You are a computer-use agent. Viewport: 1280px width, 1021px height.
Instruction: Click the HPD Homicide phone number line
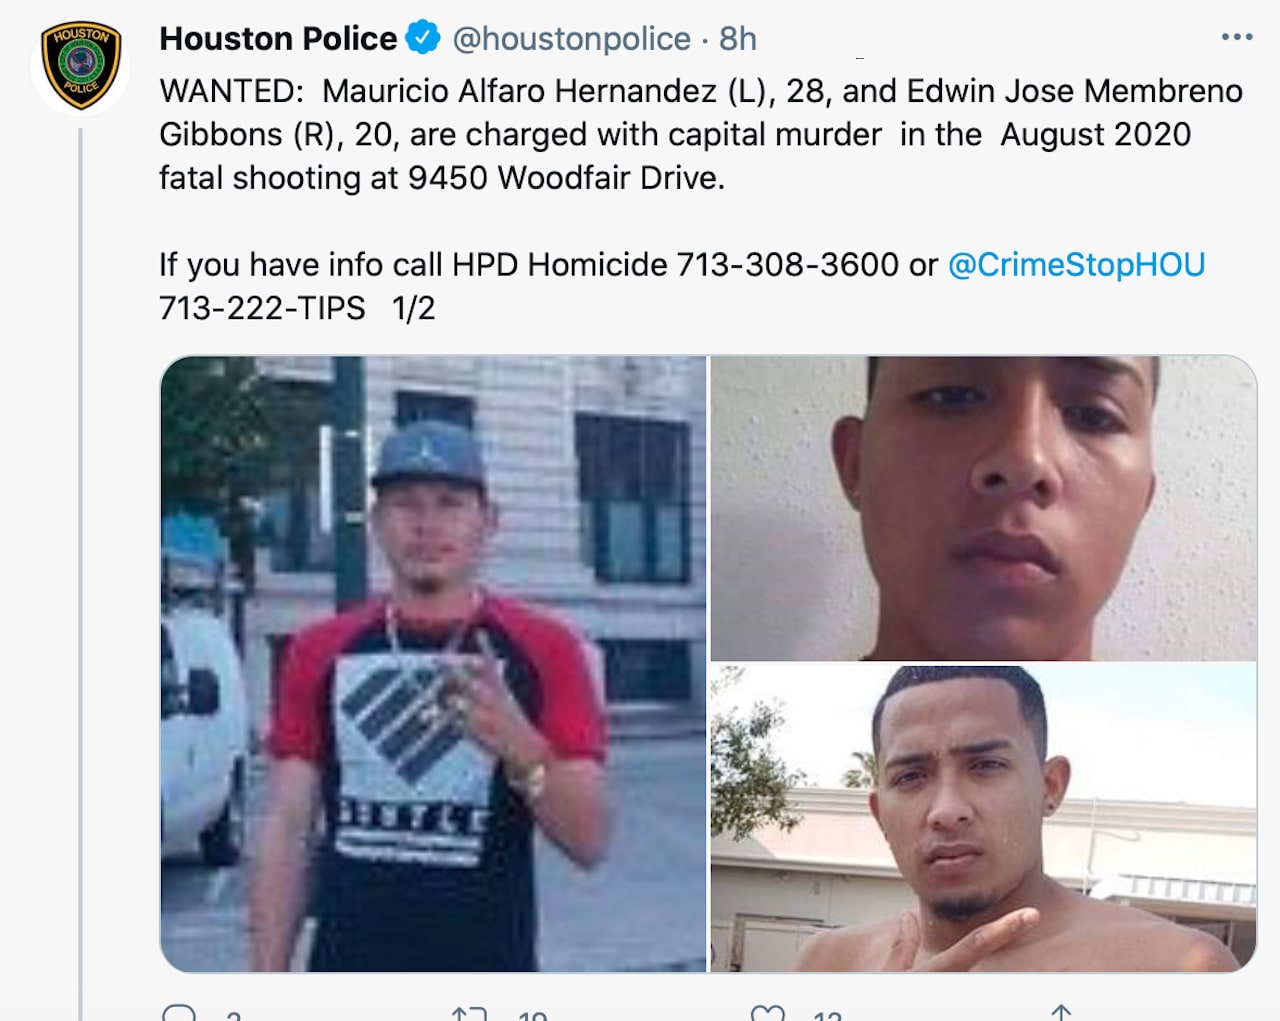pos(682,265)
